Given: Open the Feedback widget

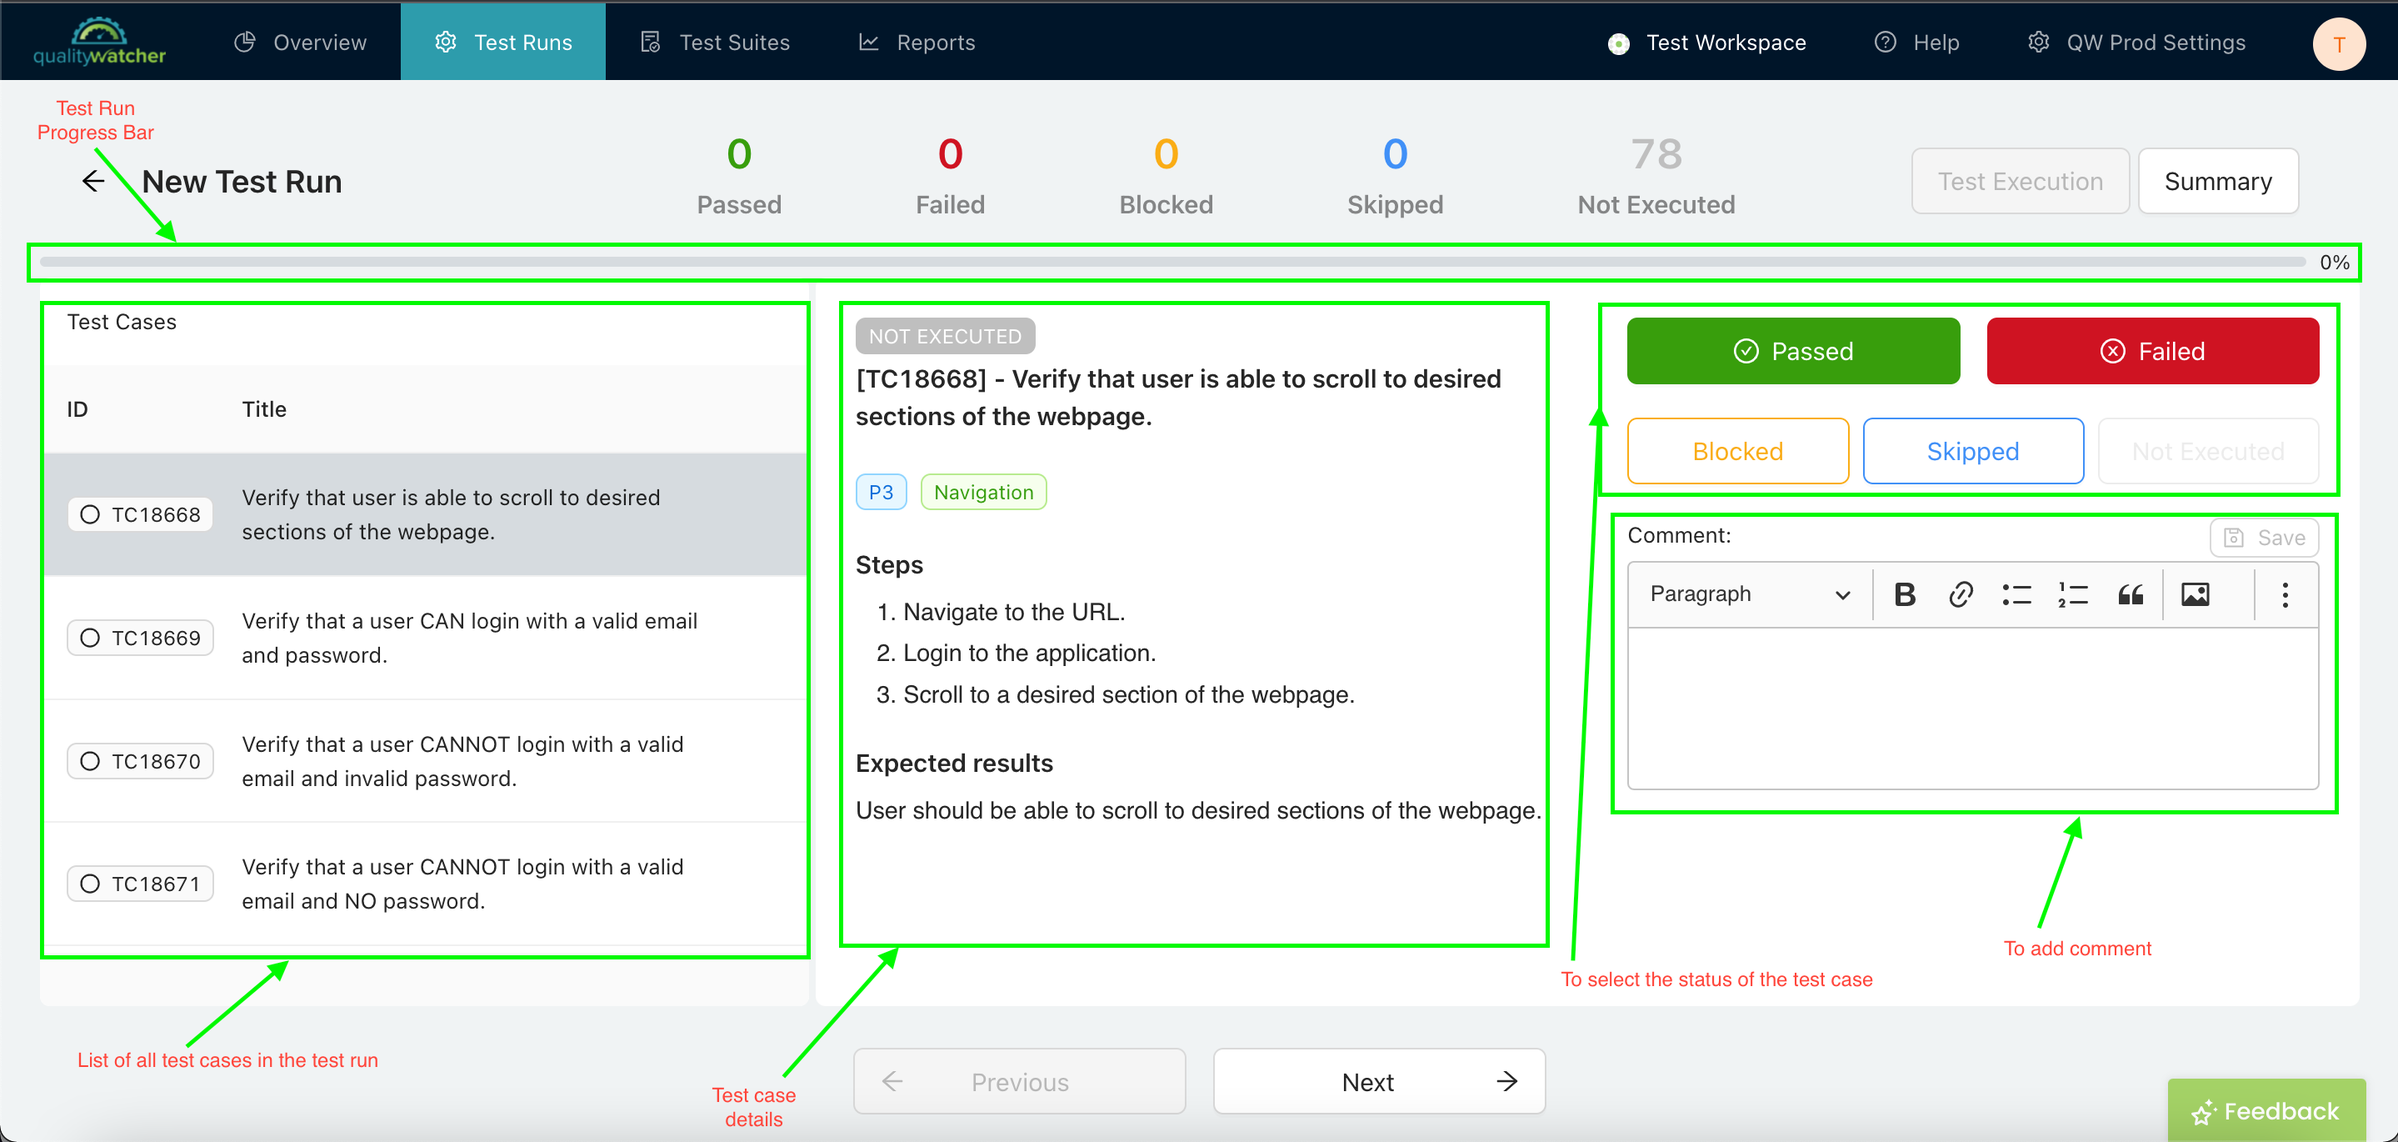Looking at the screenshot, I should [x=2266, y=1110].
